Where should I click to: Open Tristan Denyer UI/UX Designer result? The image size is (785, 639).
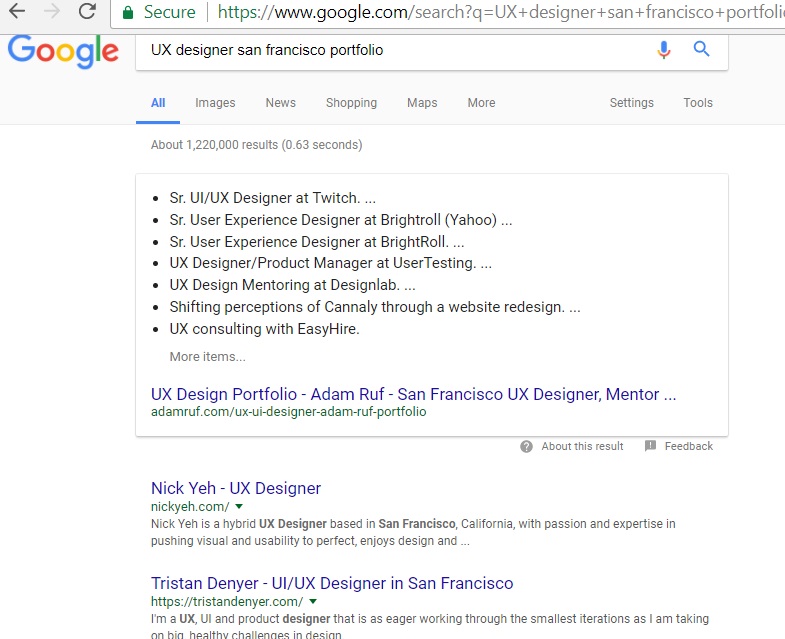[332, 583]
